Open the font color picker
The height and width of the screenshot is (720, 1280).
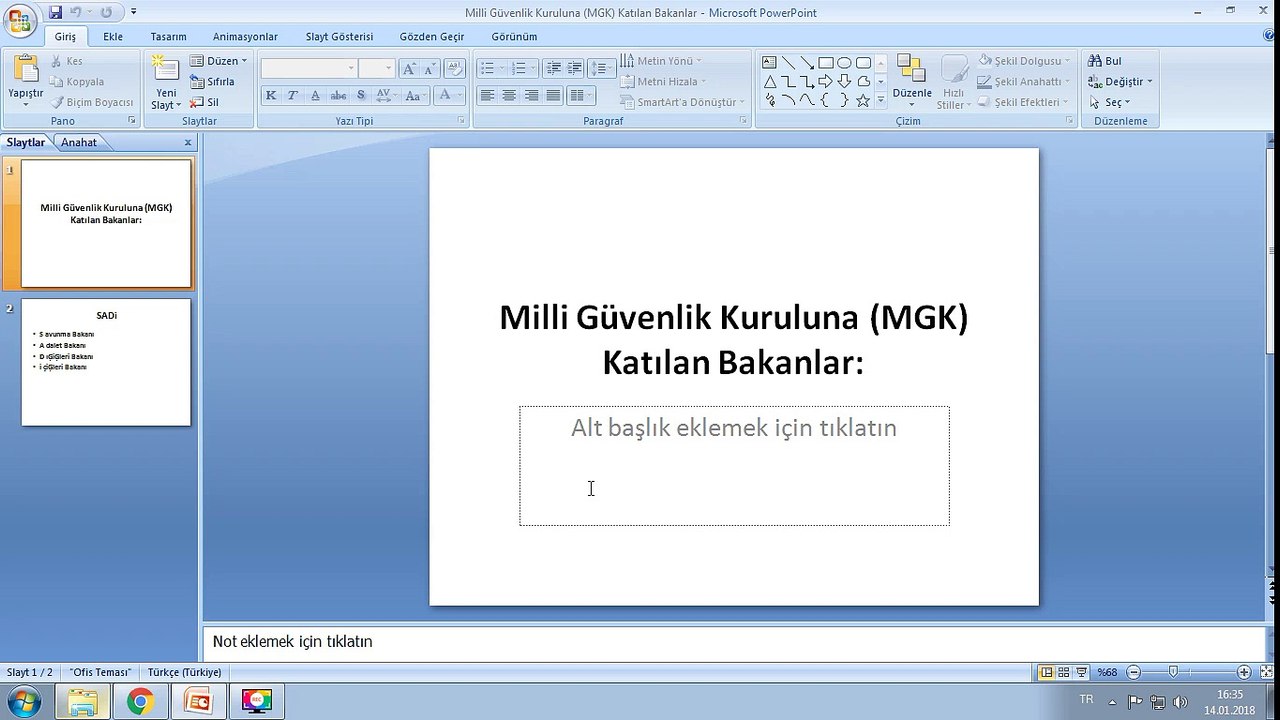point(449,95)
